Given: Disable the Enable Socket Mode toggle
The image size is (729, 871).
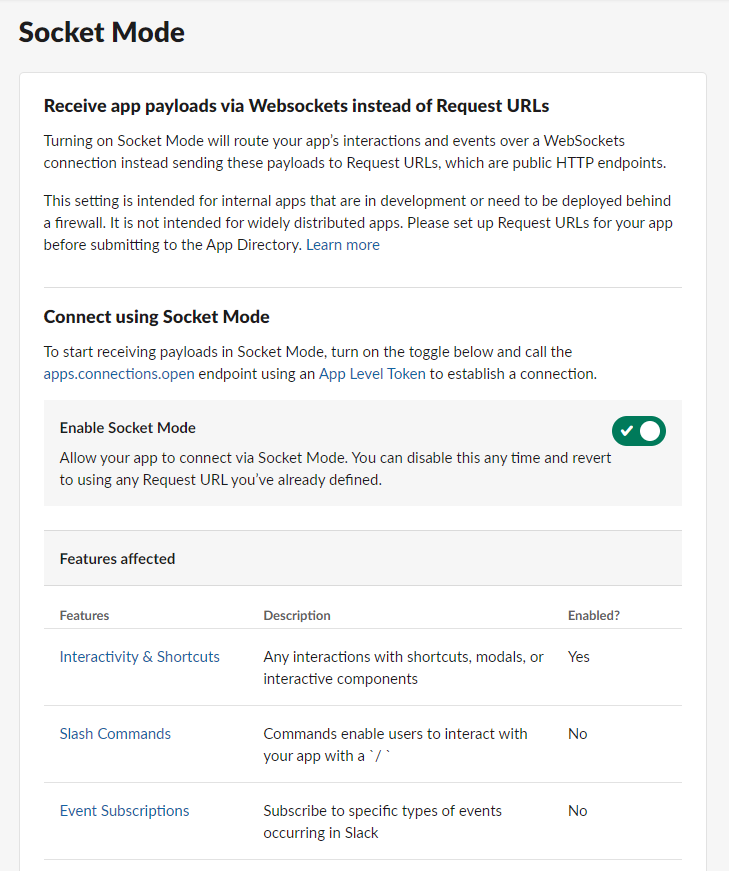Looking at the screenshot, I should [638, 431].
